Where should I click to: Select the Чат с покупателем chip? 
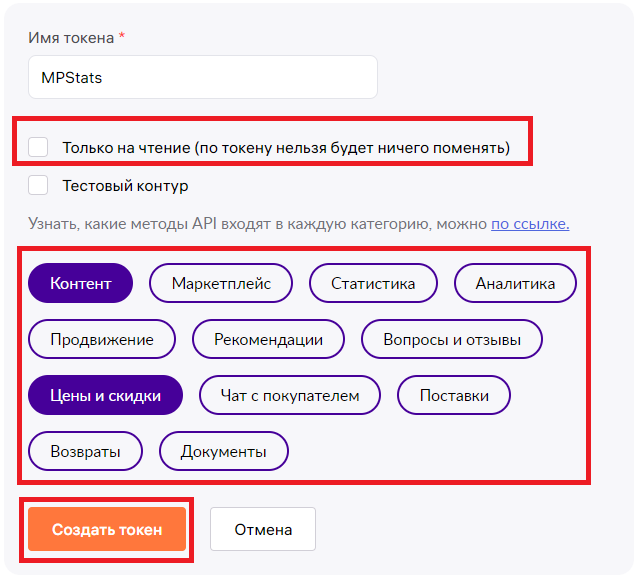tap(290, 395)
